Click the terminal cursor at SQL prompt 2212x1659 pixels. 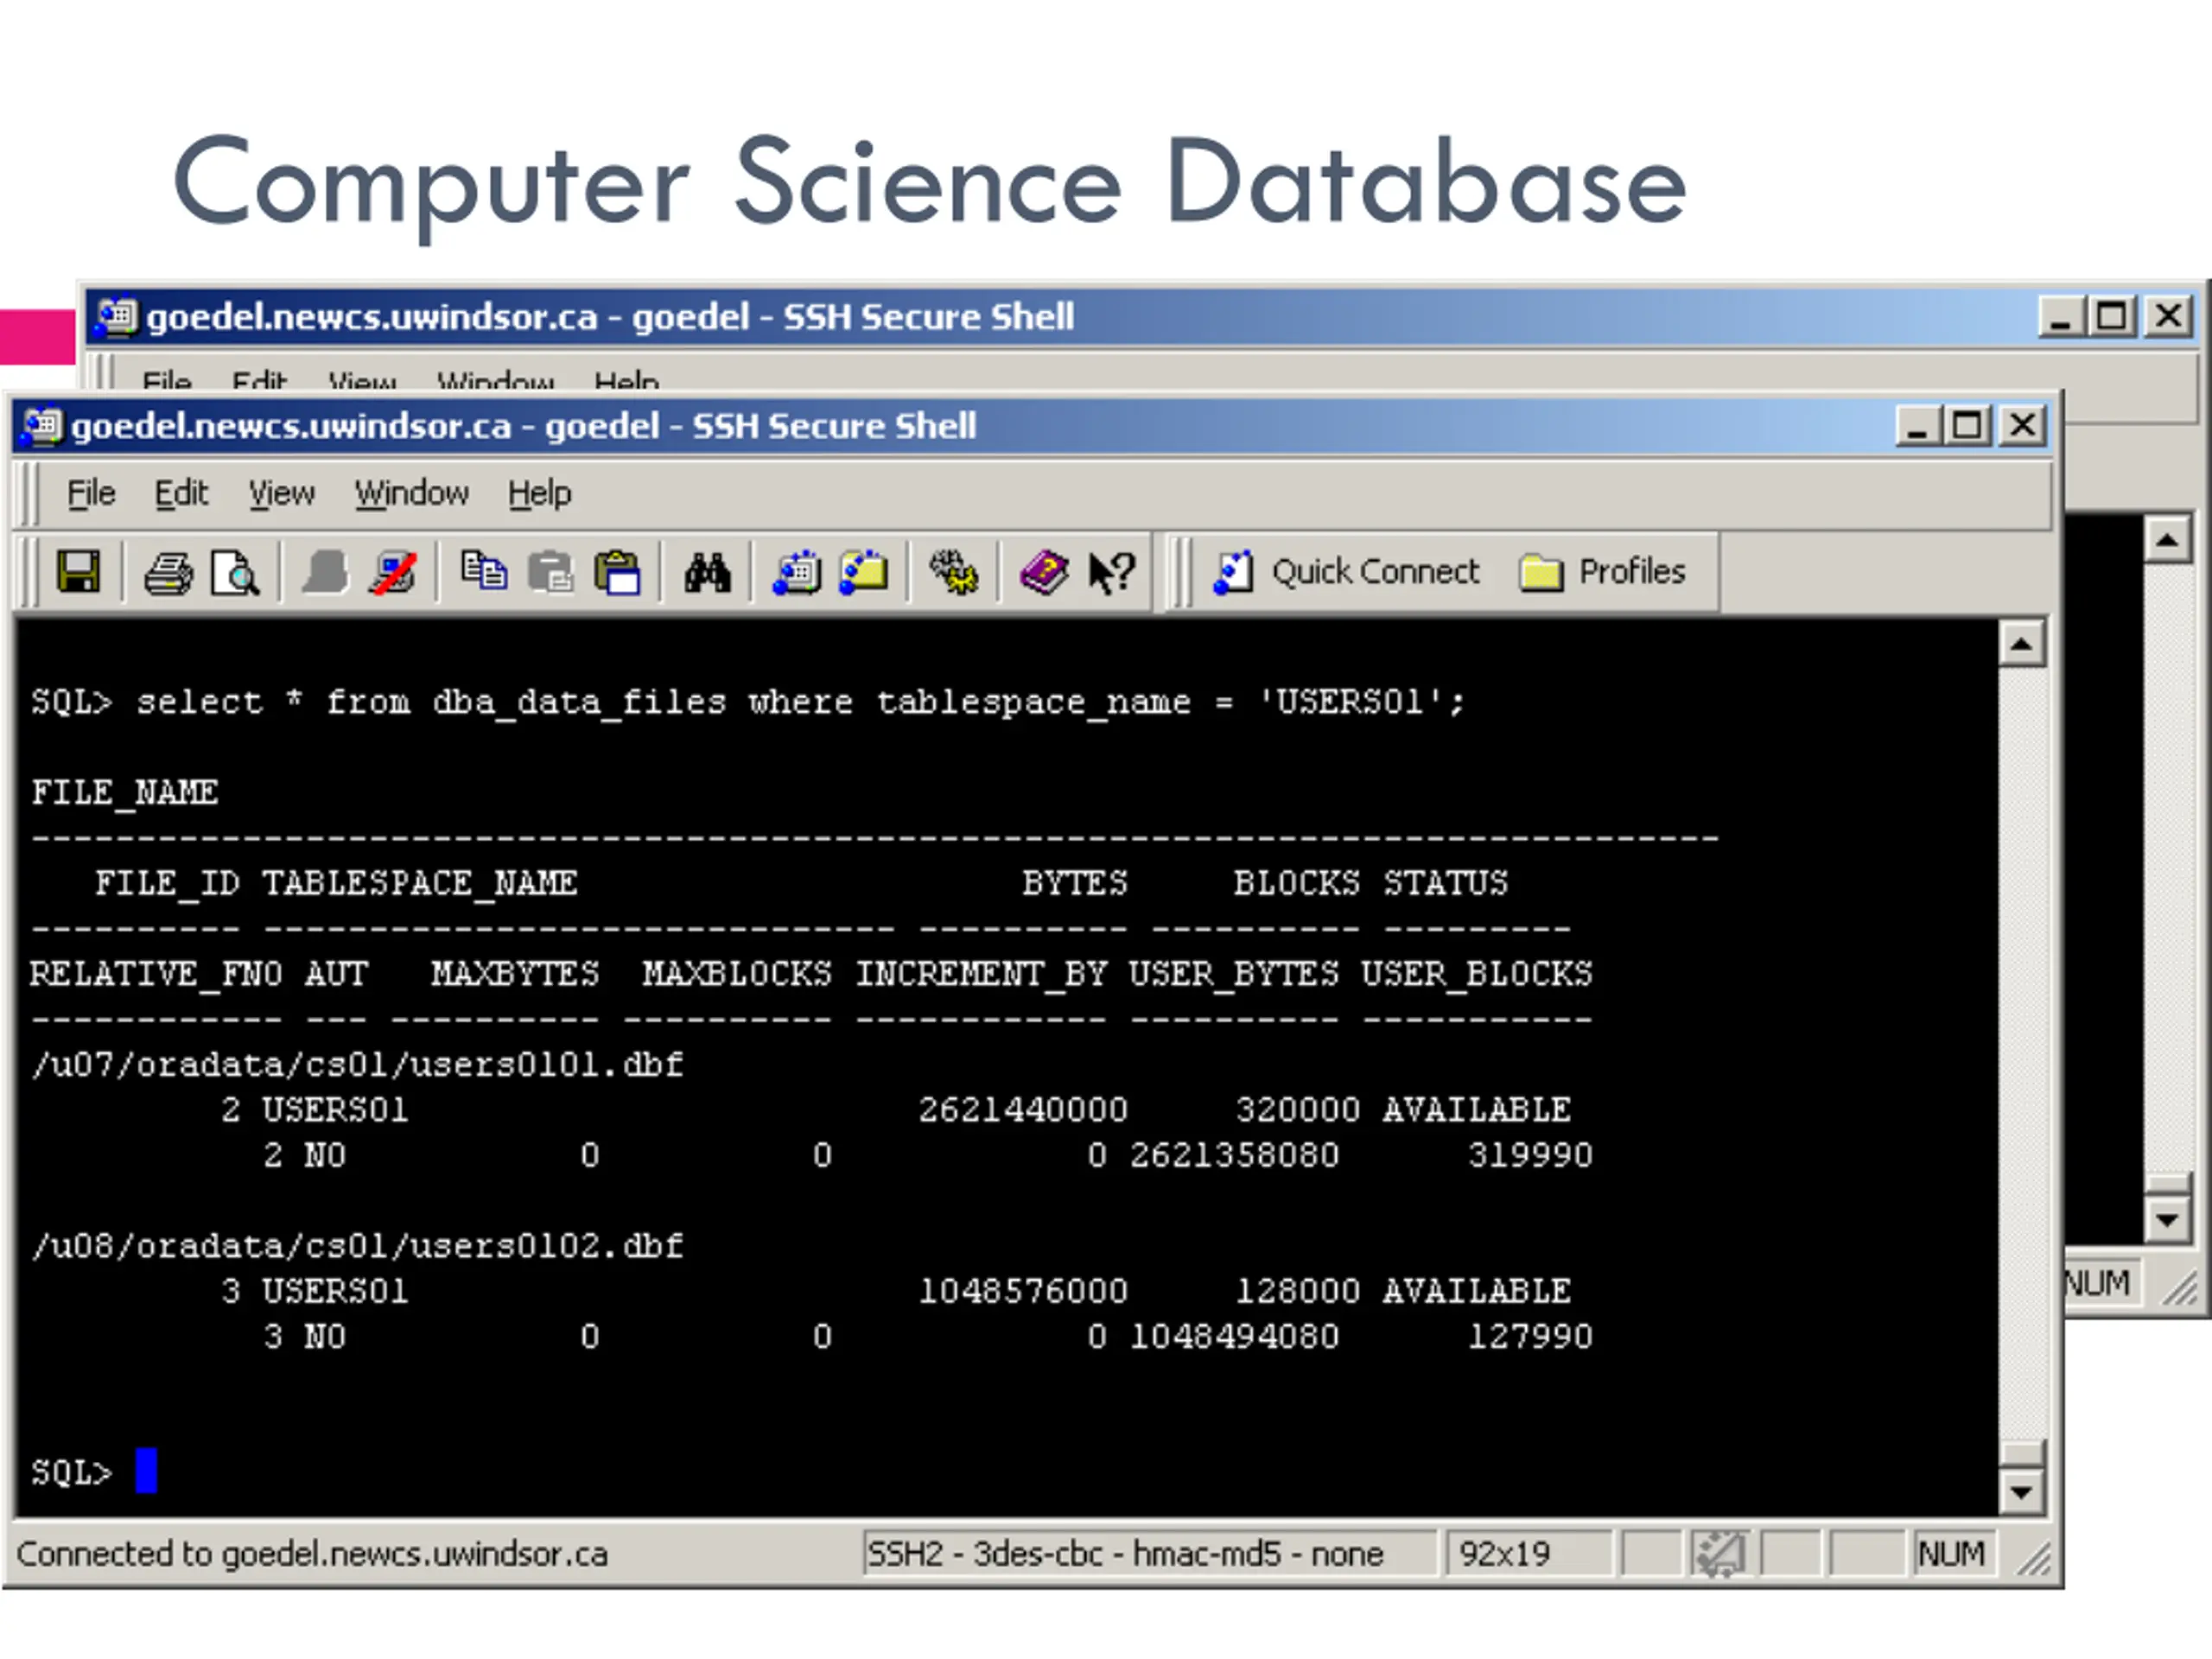[146, 1470]
